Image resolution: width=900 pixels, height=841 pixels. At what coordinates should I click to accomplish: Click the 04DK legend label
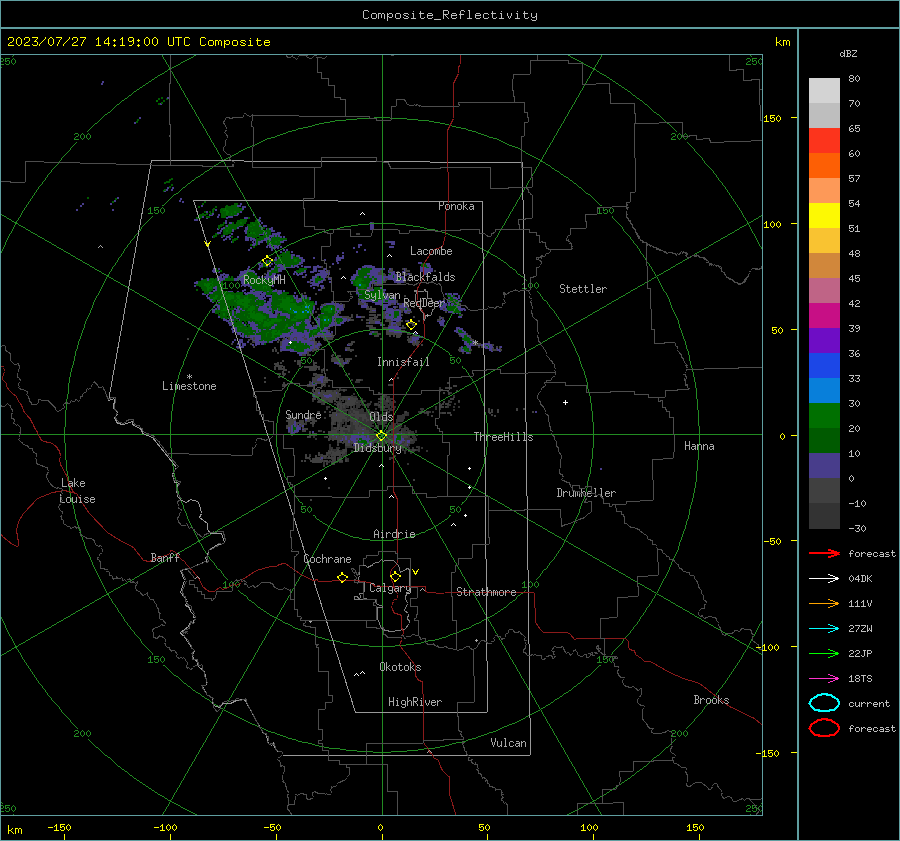coord(860,579)
